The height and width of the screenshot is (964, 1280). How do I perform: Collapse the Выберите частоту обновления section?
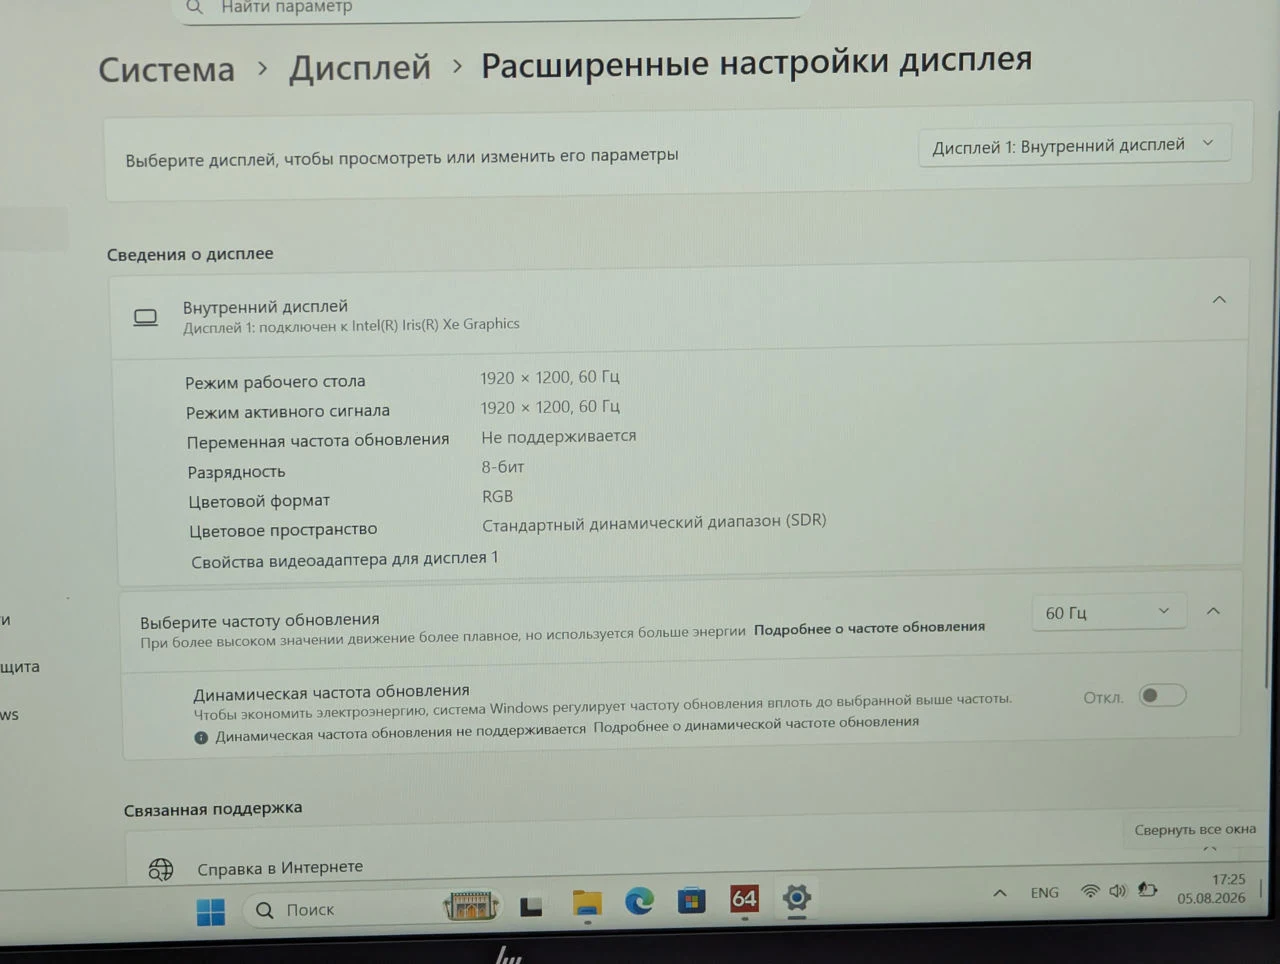pos(1213,610)
